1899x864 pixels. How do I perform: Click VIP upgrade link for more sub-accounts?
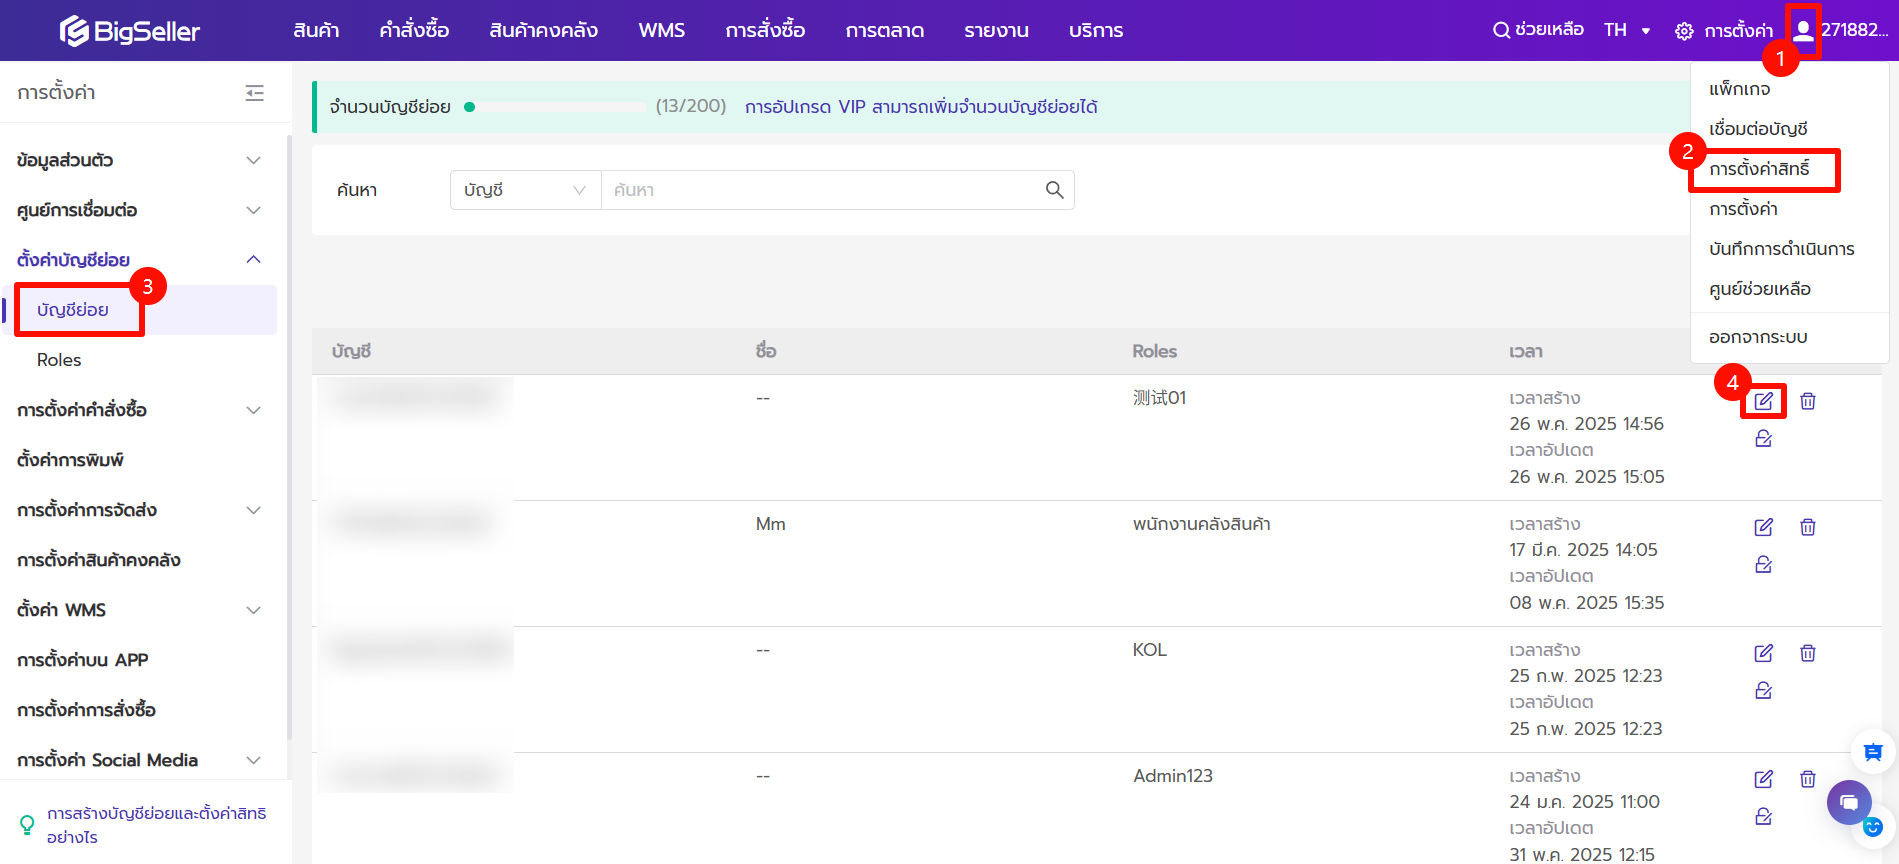pos(921,107)
